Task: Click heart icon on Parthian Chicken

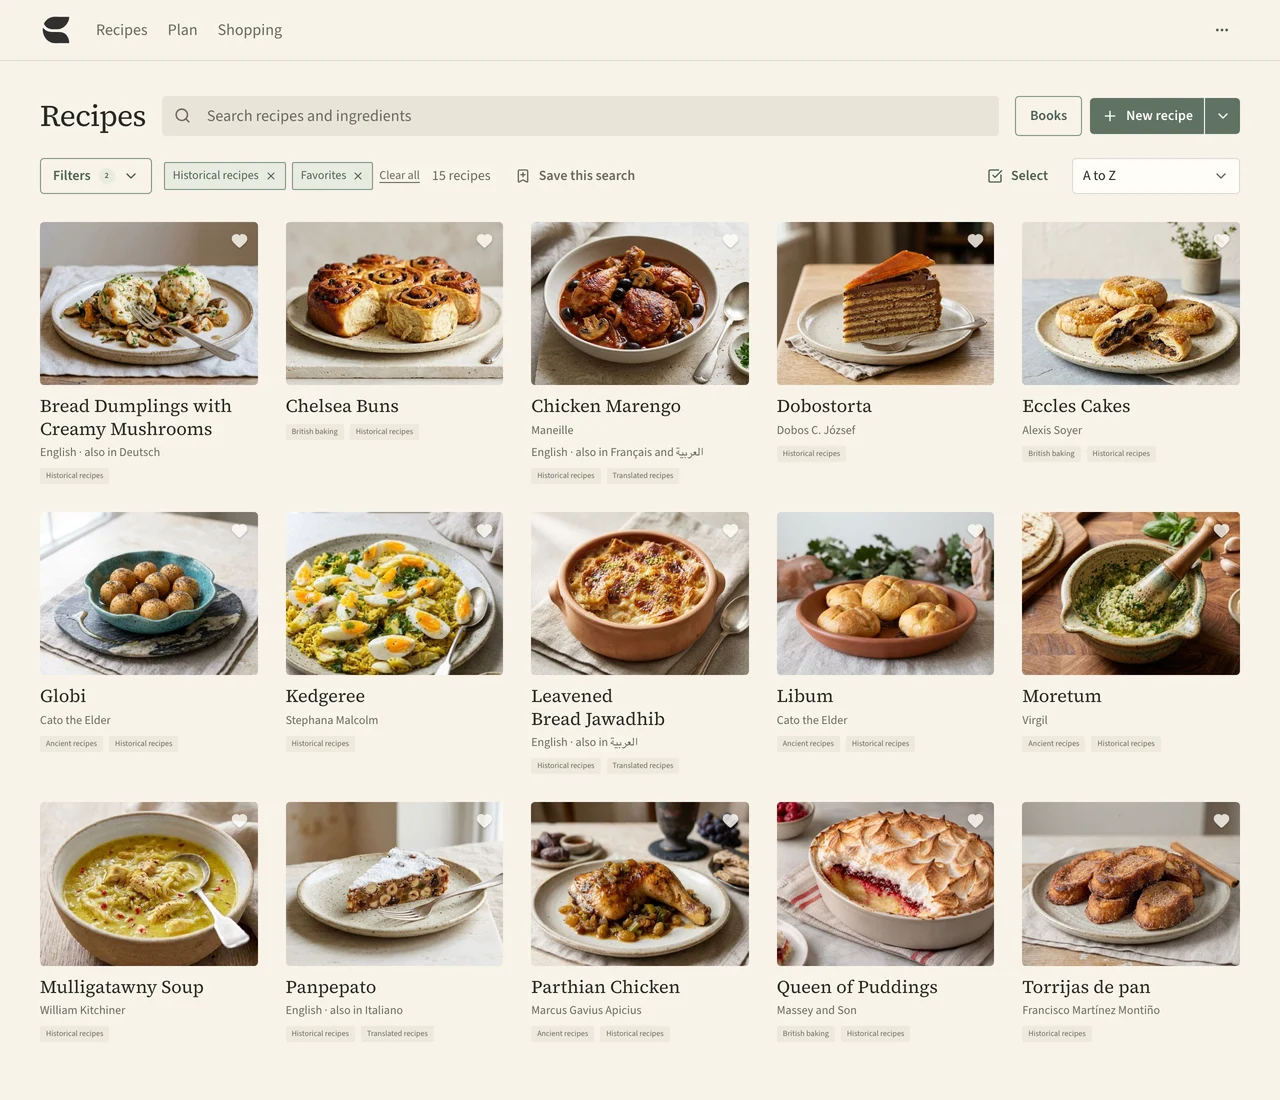Action: click(730, 821)
